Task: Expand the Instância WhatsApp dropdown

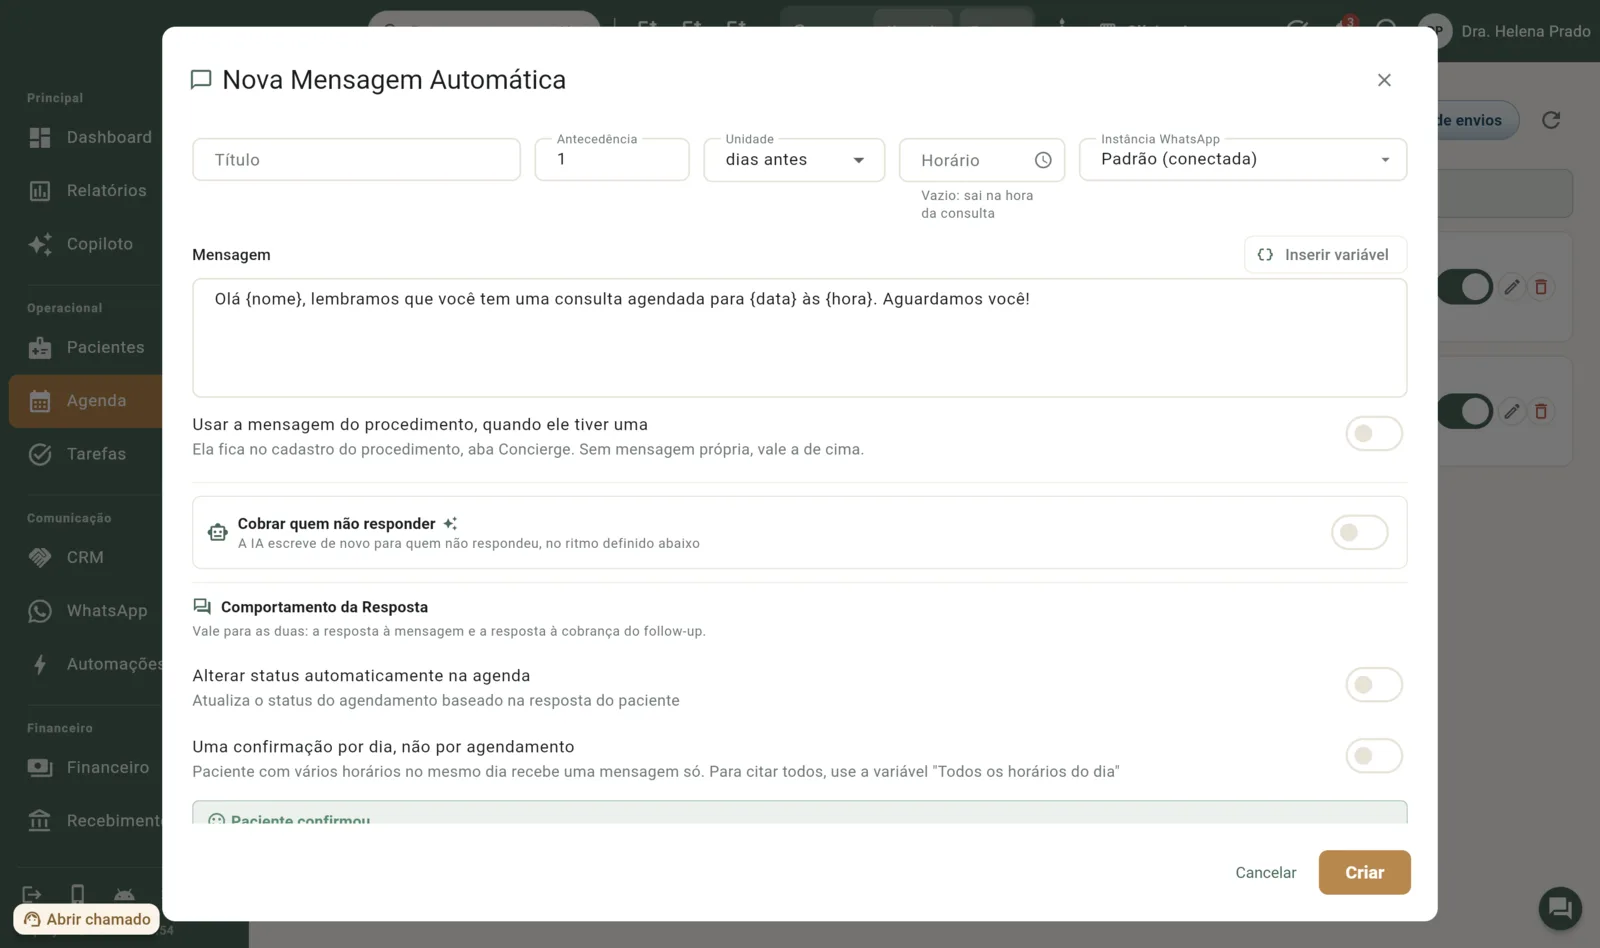Action: point(1243,160)
